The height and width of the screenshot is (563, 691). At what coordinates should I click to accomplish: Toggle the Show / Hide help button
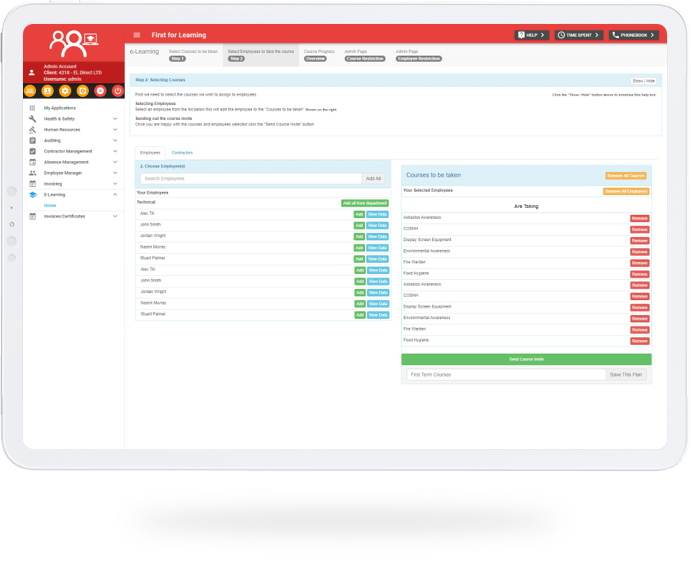[644, 80]
